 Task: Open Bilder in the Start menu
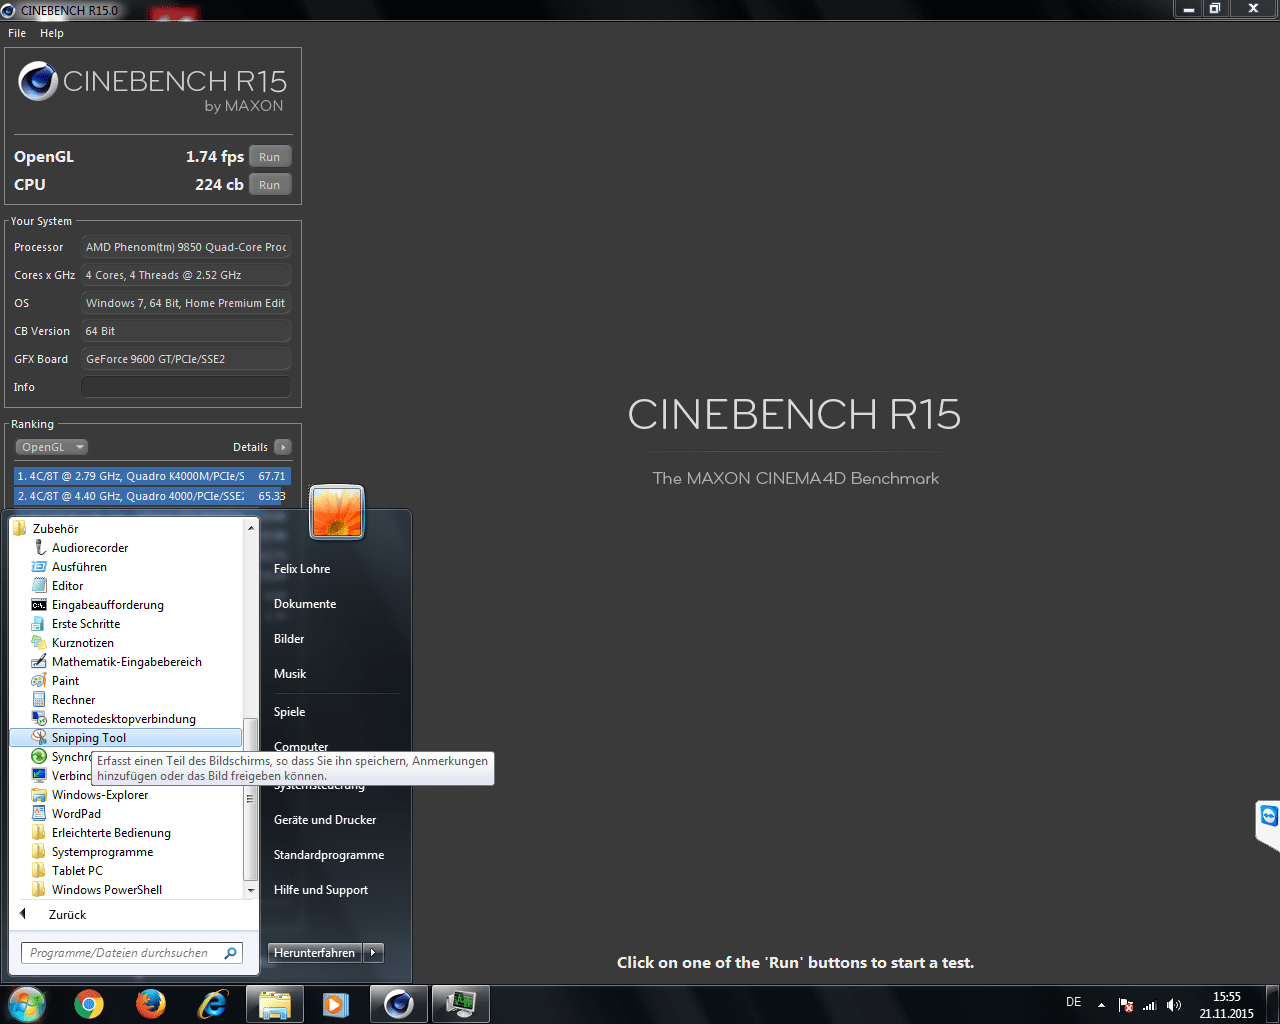coord(289,639)
